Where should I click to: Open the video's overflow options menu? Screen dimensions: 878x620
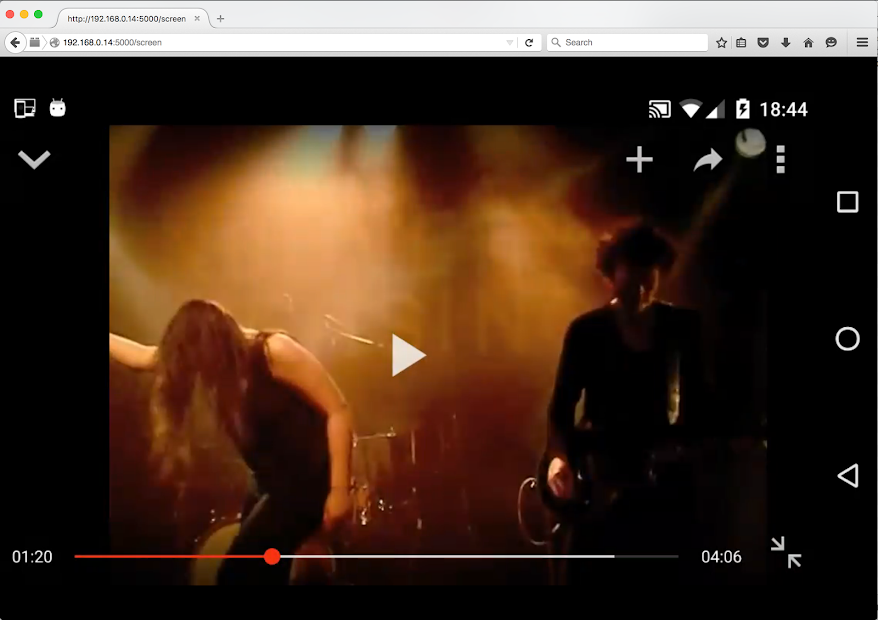pyautogui.click(x=780, y=159)
